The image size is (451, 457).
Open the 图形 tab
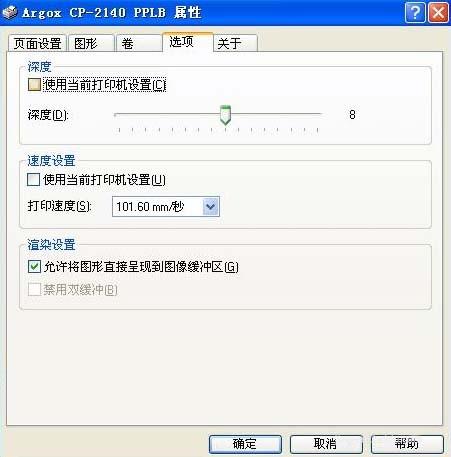click(x=91, y=43)
